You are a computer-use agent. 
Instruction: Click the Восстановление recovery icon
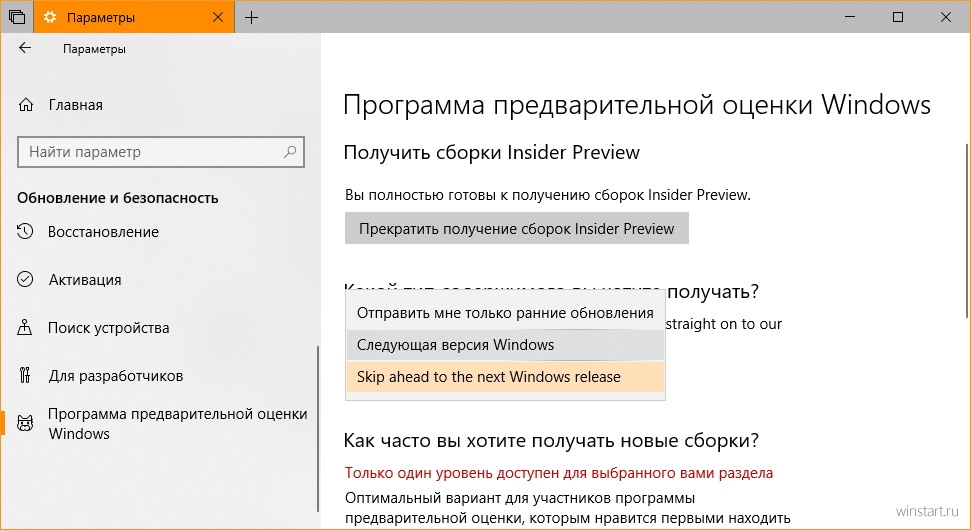click(25, 232)
